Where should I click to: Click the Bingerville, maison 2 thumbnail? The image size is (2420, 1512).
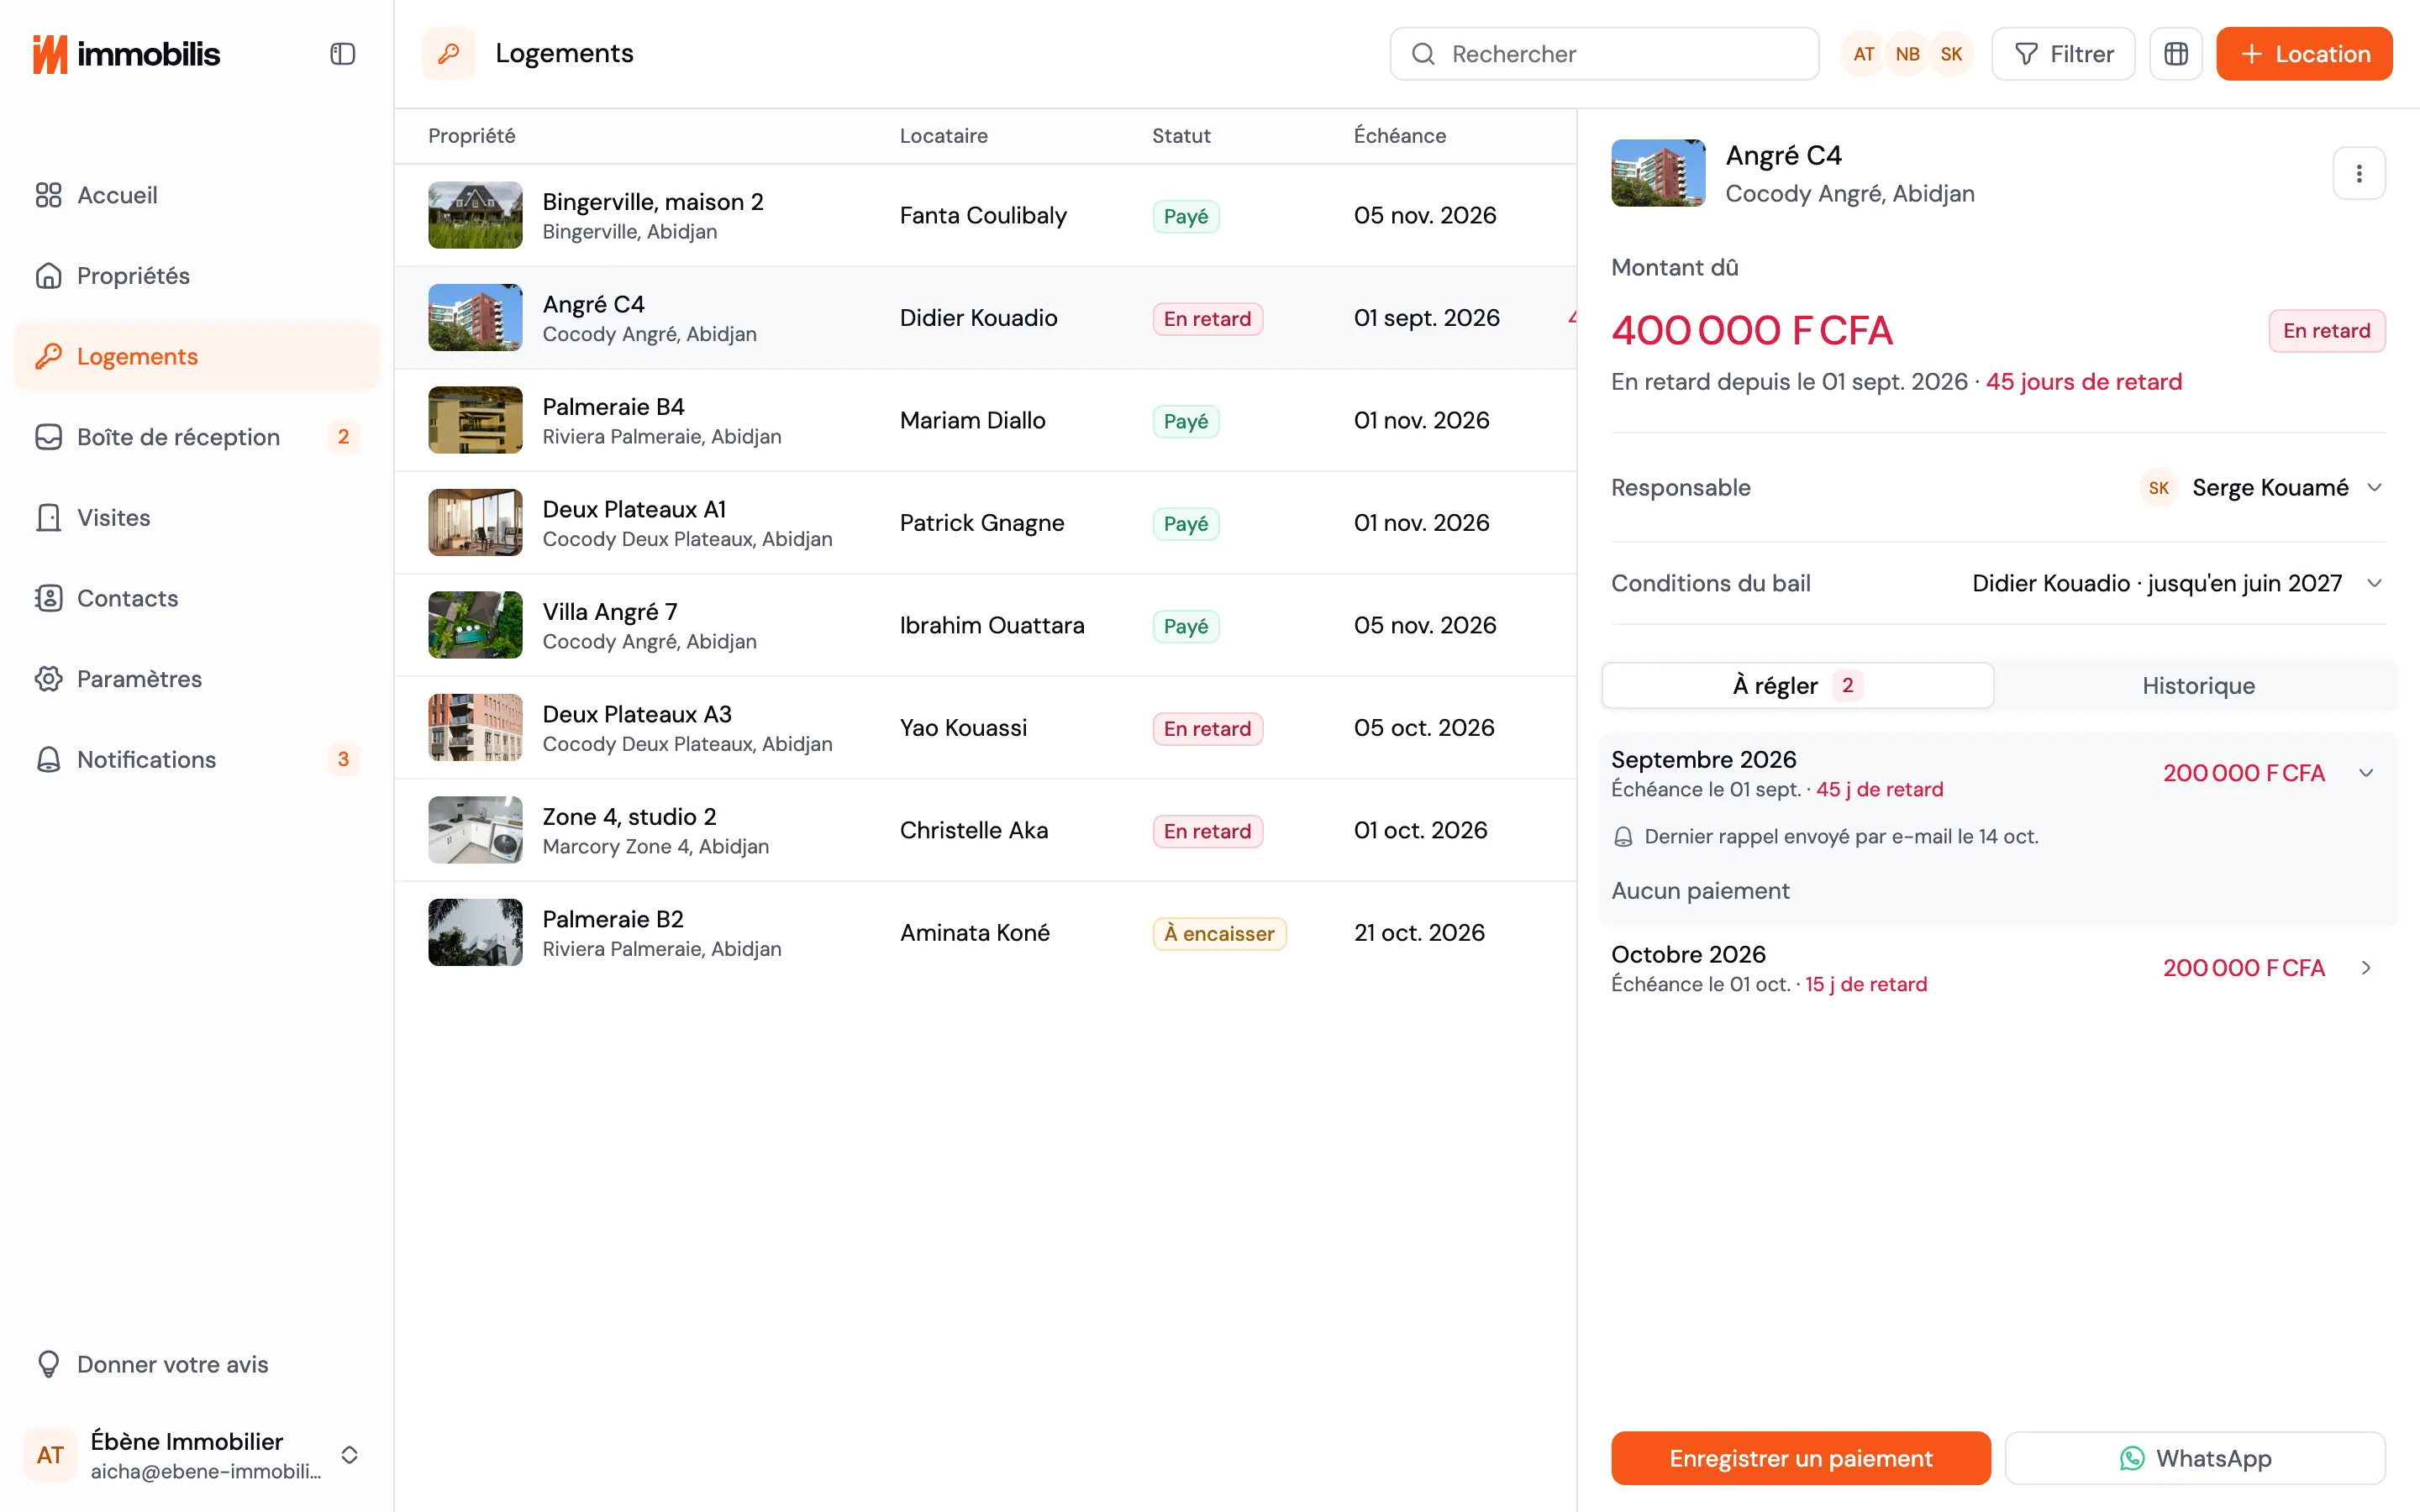(x=475, y=215)
